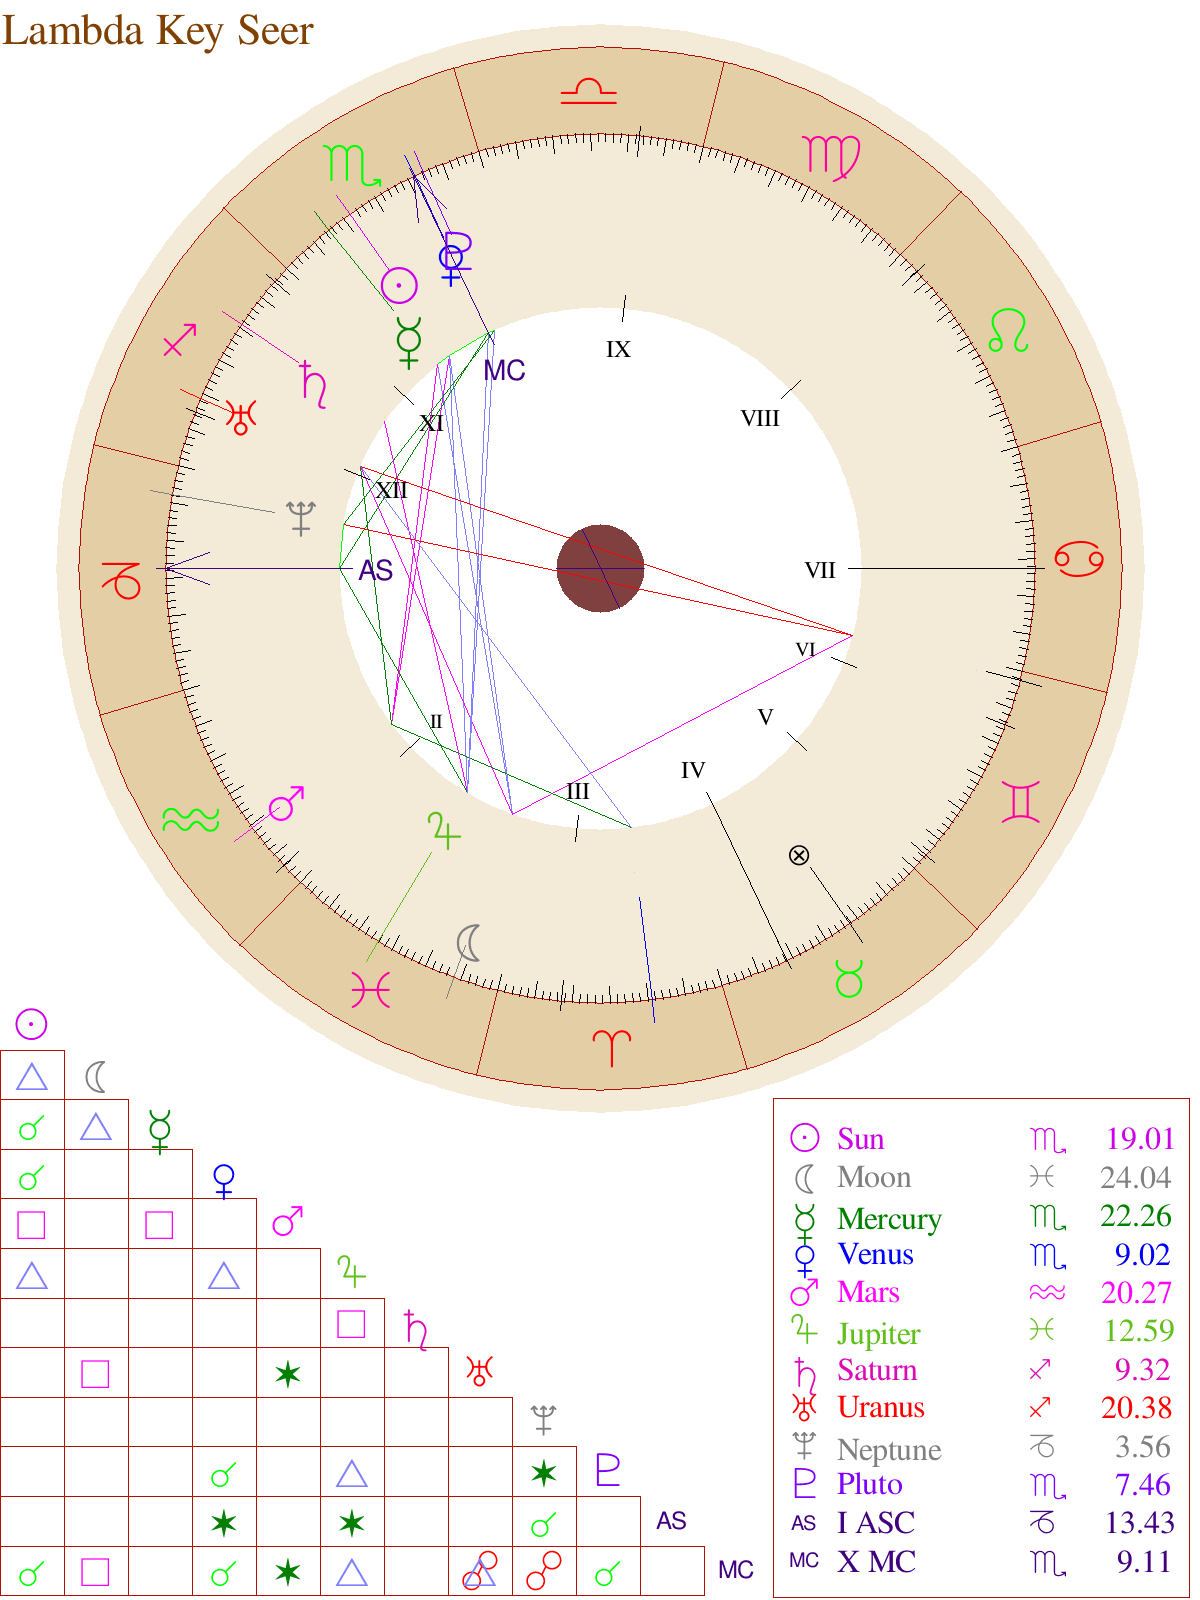
Task: Select the Mars glyph near Aquarius on the wheel
Action: pyautogui.click(x=286, y=804)
